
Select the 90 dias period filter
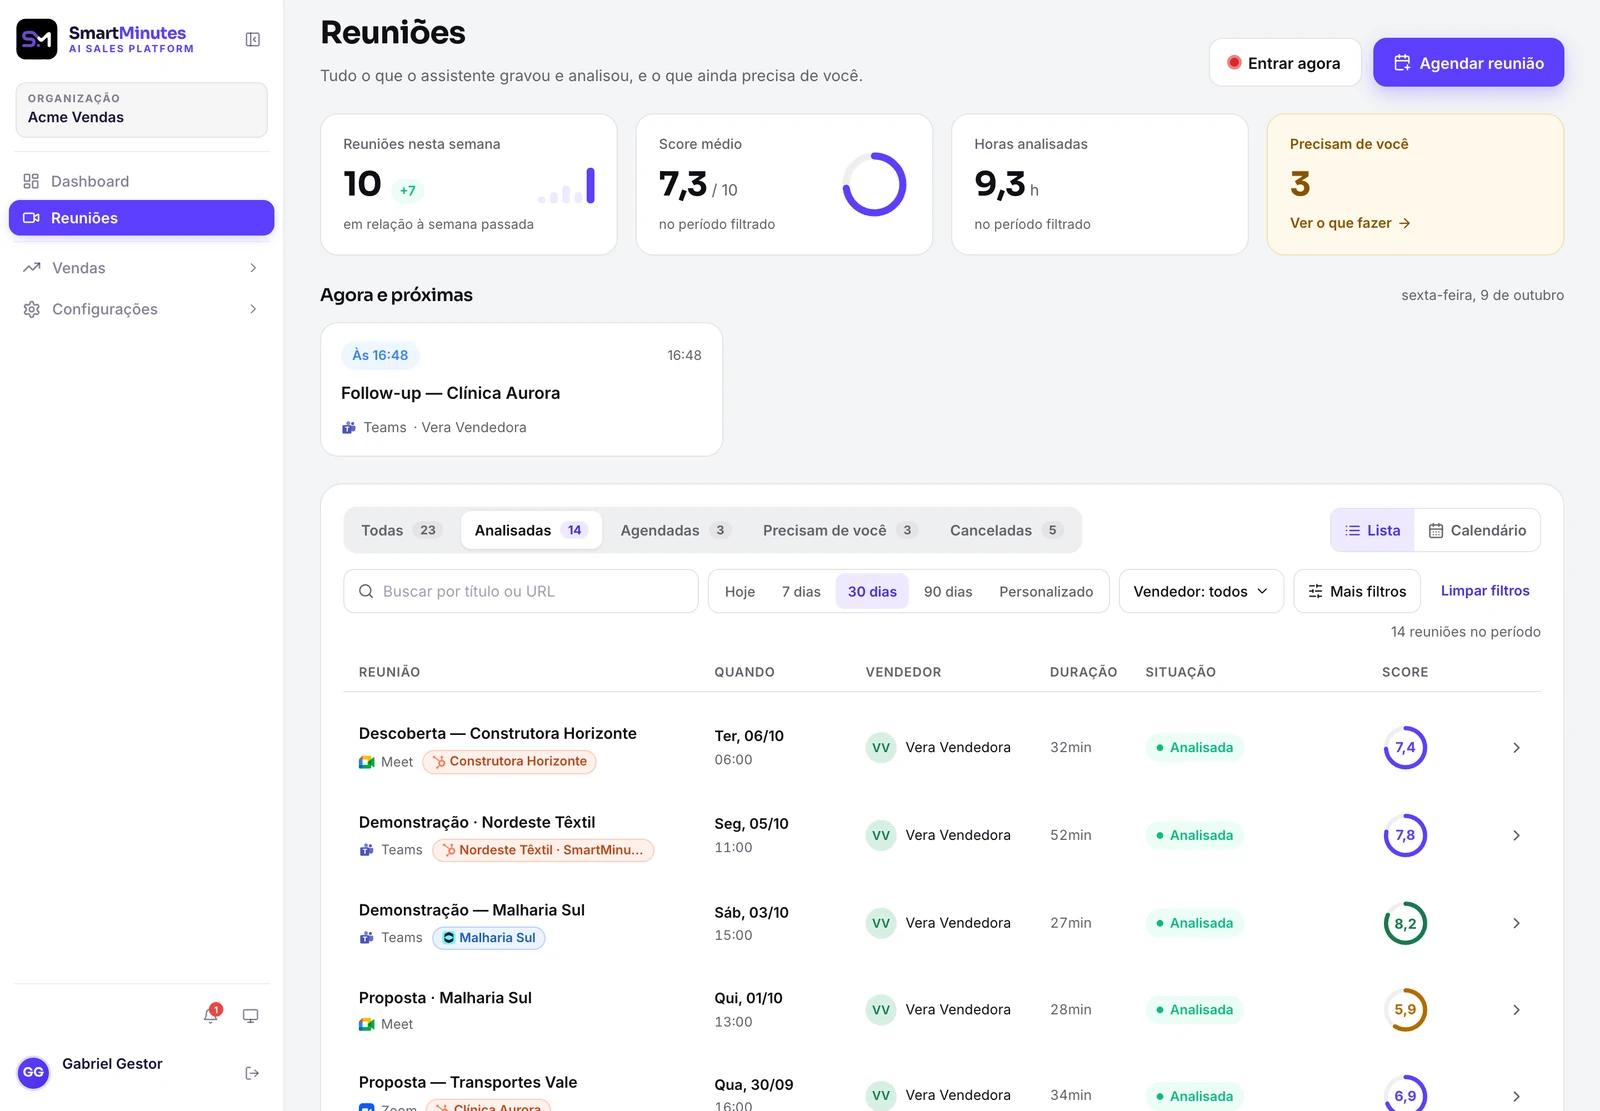click(948, 592)
